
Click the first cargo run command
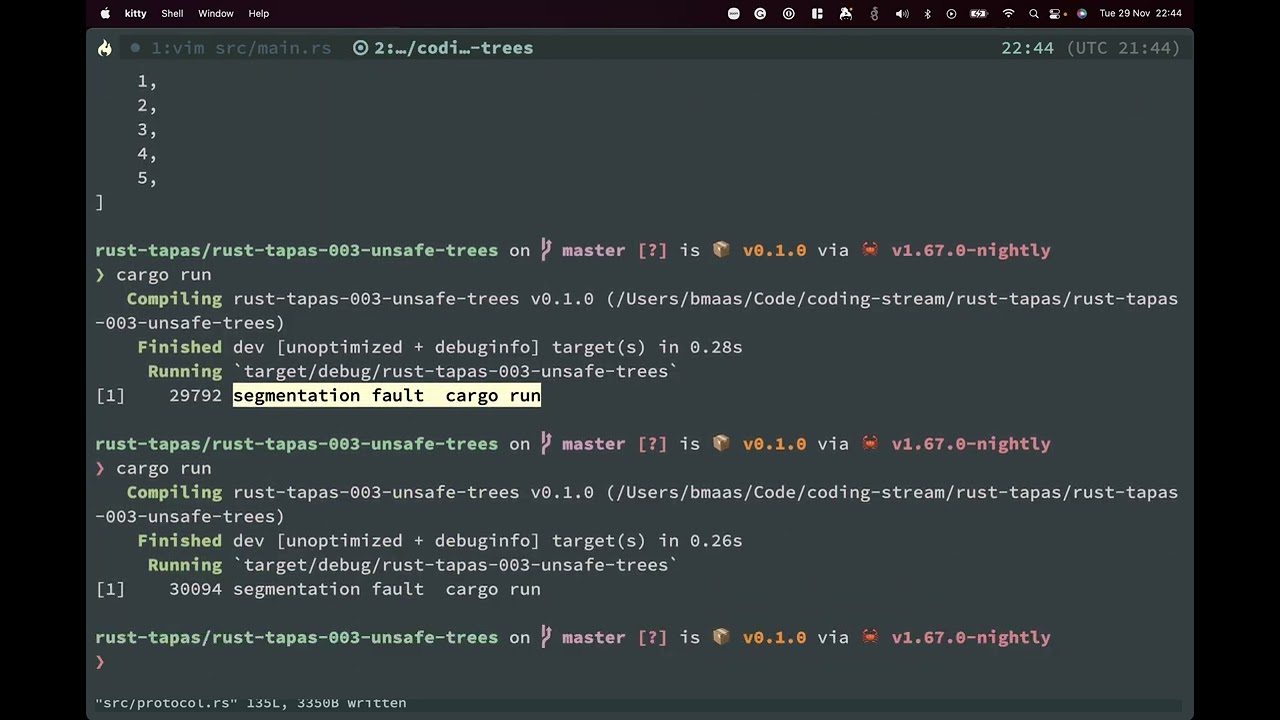pyautogui.click(x=163, y=275)
